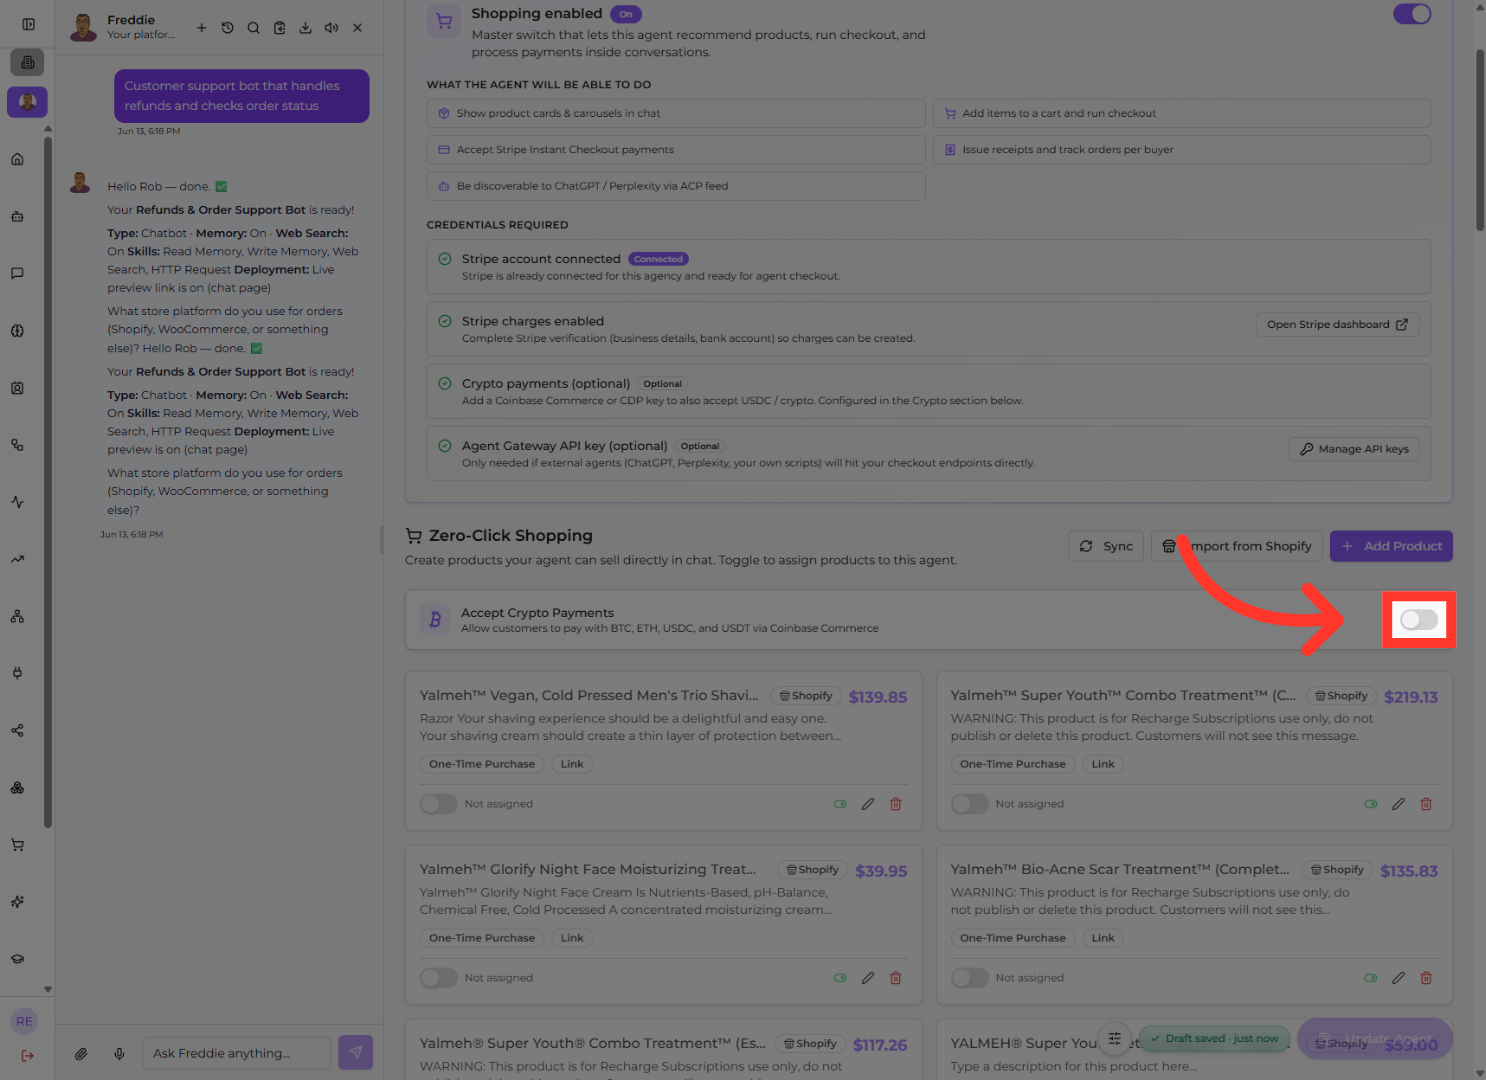Go to Home in the left sidebar
Viewport: 1486px width, 1080px height.
(17, 159)
